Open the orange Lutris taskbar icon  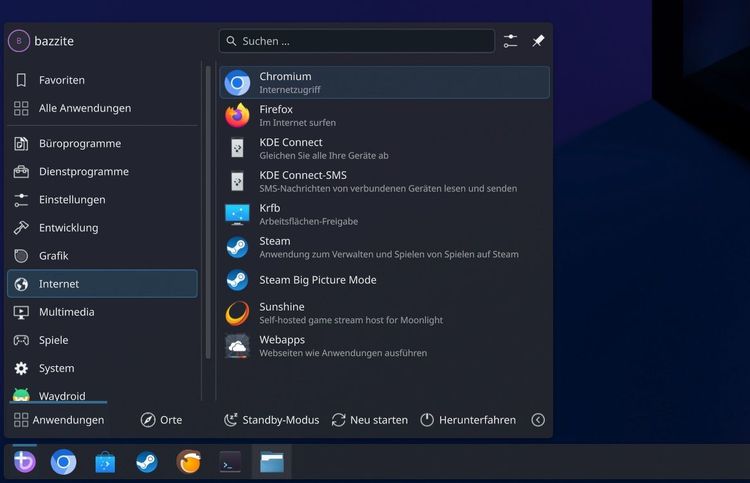click(188, 462)
